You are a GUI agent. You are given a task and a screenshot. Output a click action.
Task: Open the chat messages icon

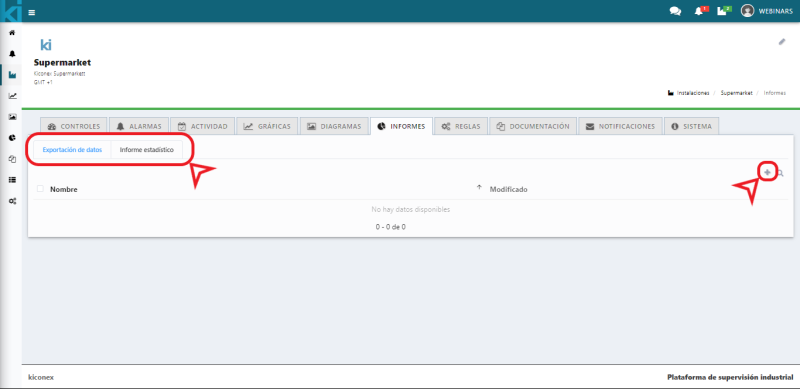(675, 11)
